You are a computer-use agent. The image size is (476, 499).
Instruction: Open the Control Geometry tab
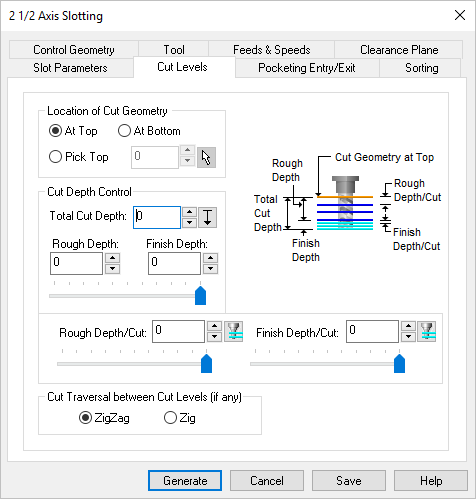point(74,50)
